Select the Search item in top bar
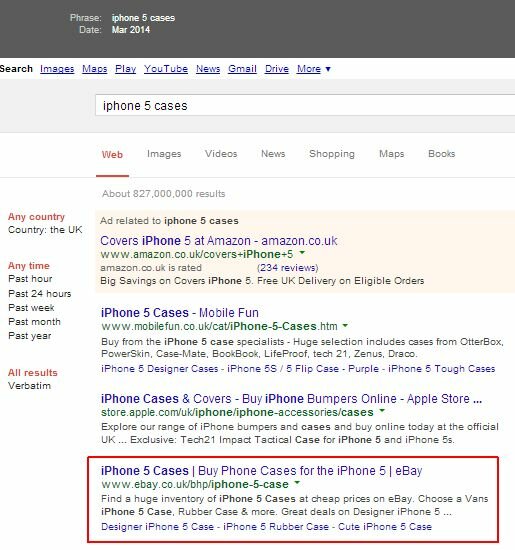The width and height of the screenshot is (515, 550). 16,69
